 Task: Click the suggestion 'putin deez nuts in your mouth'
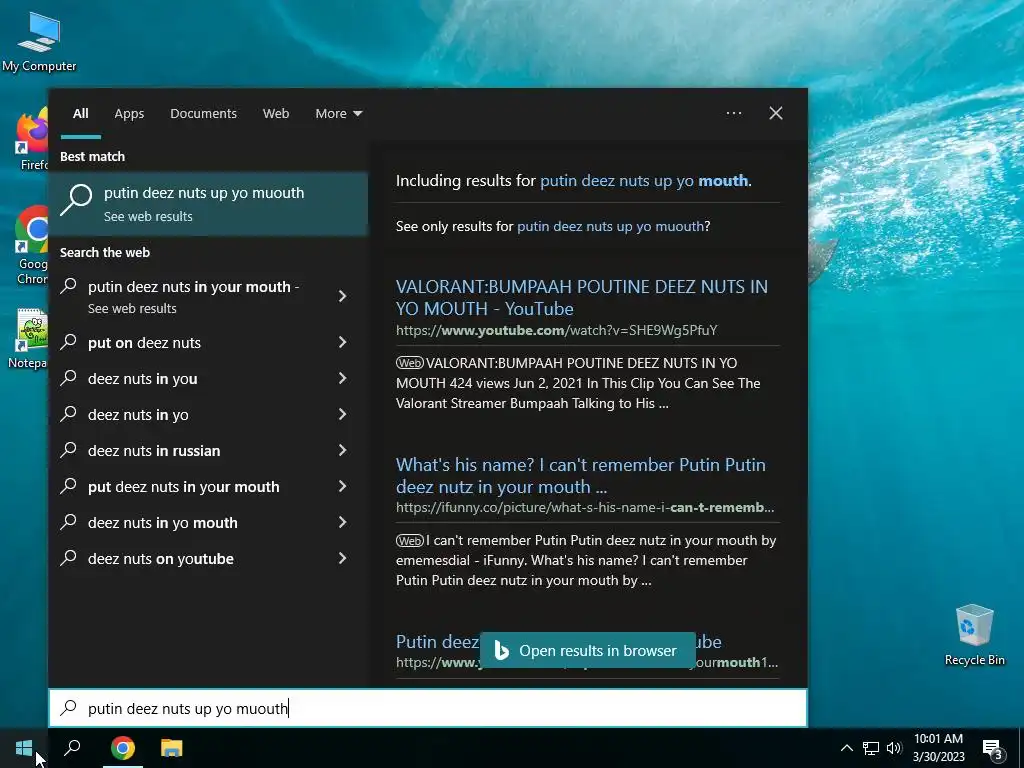193,296
